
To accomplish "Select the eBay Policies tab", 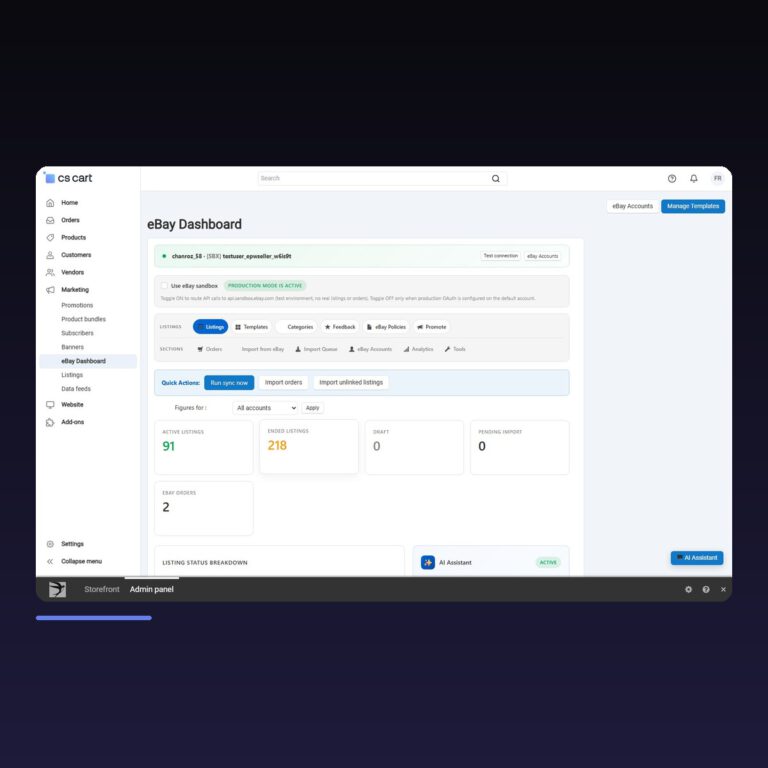I will point(386,327).
